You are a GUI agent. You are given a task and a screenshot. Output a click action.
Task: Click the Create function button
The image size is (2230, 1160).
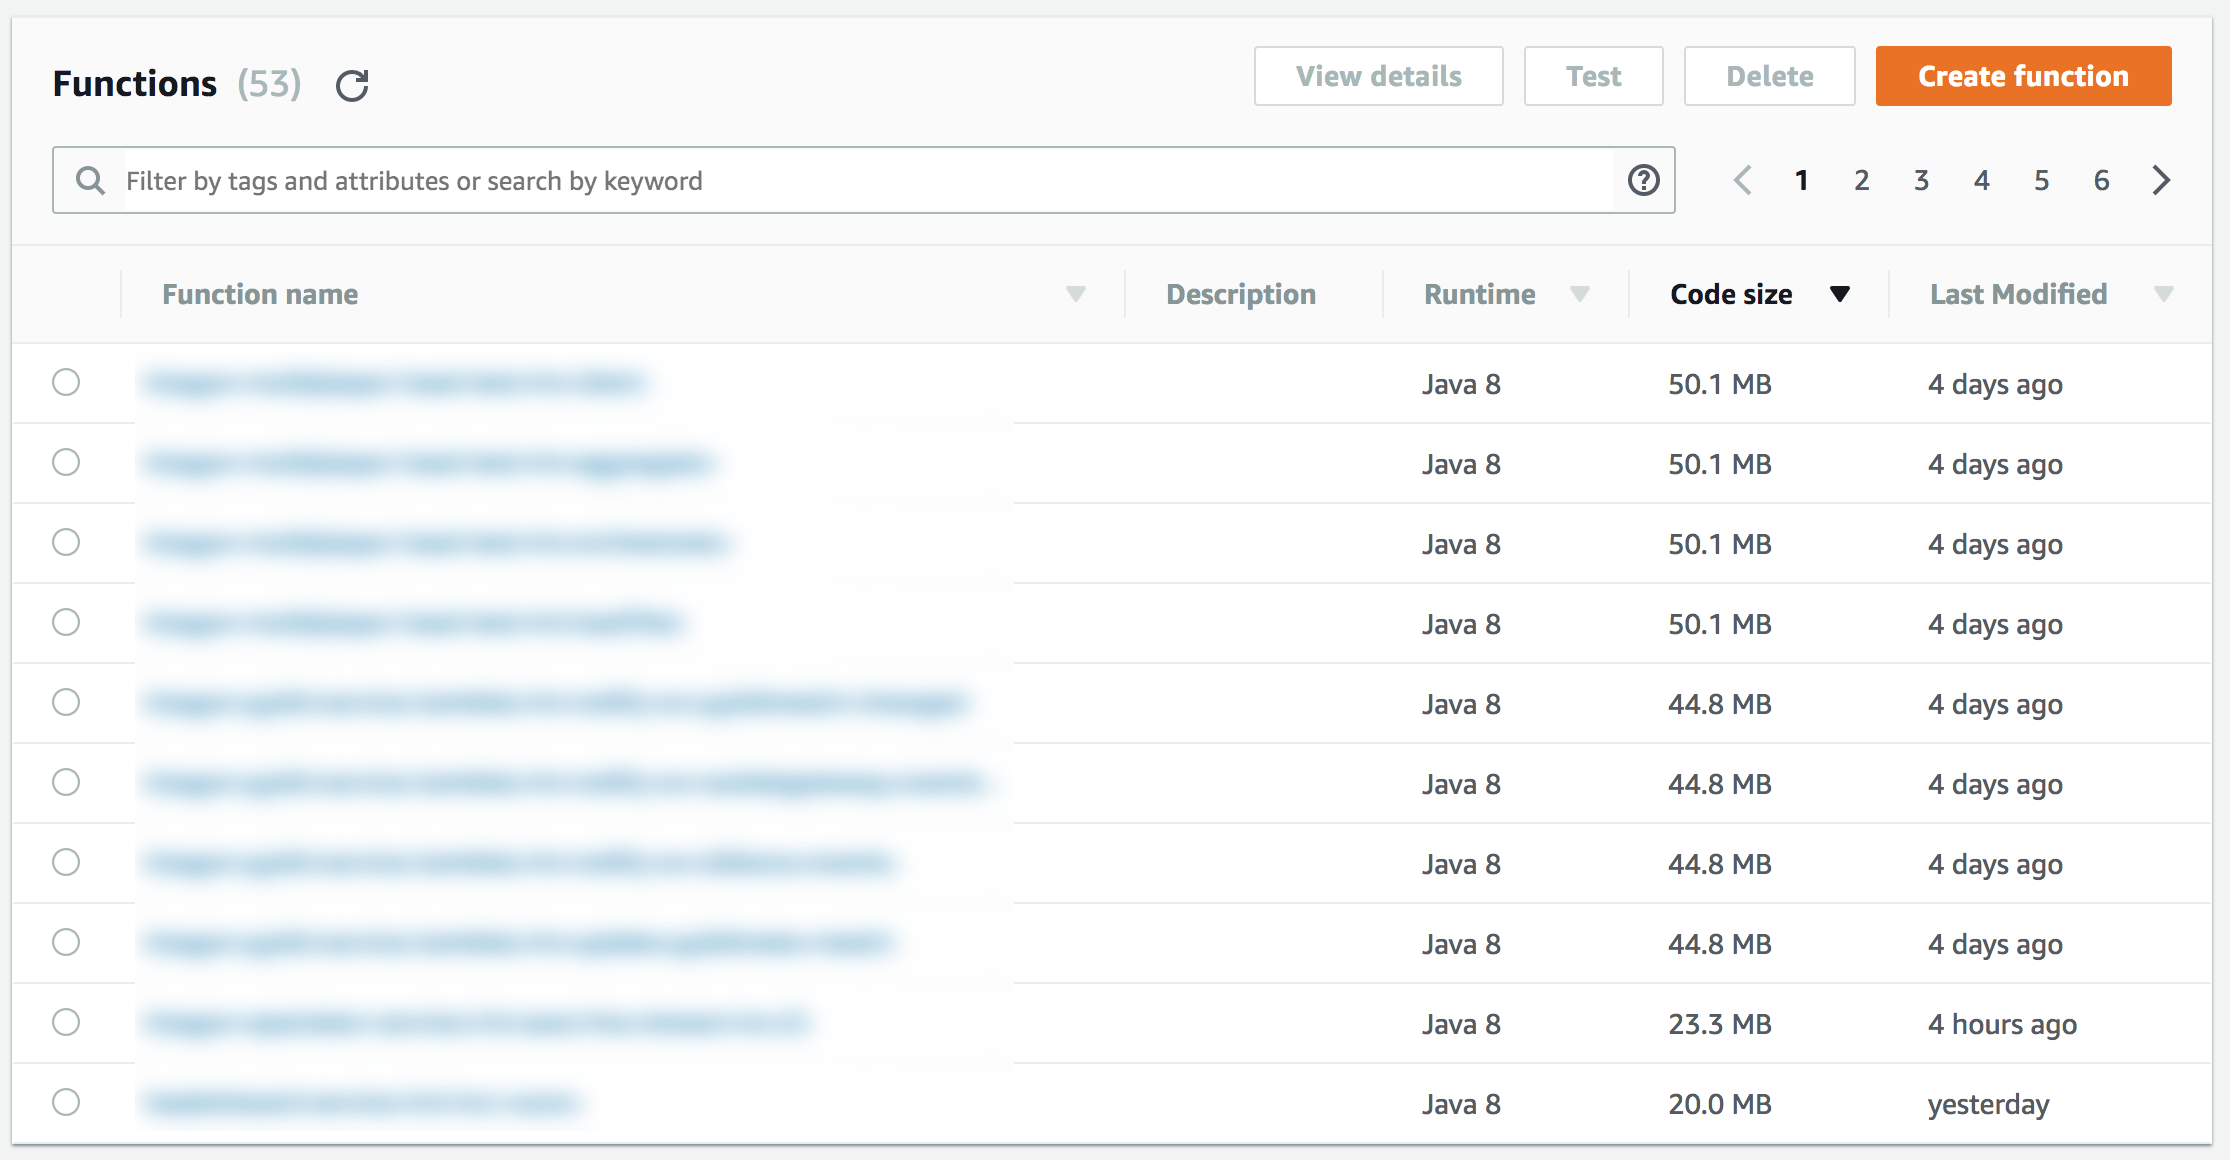tap(2022, 75)
